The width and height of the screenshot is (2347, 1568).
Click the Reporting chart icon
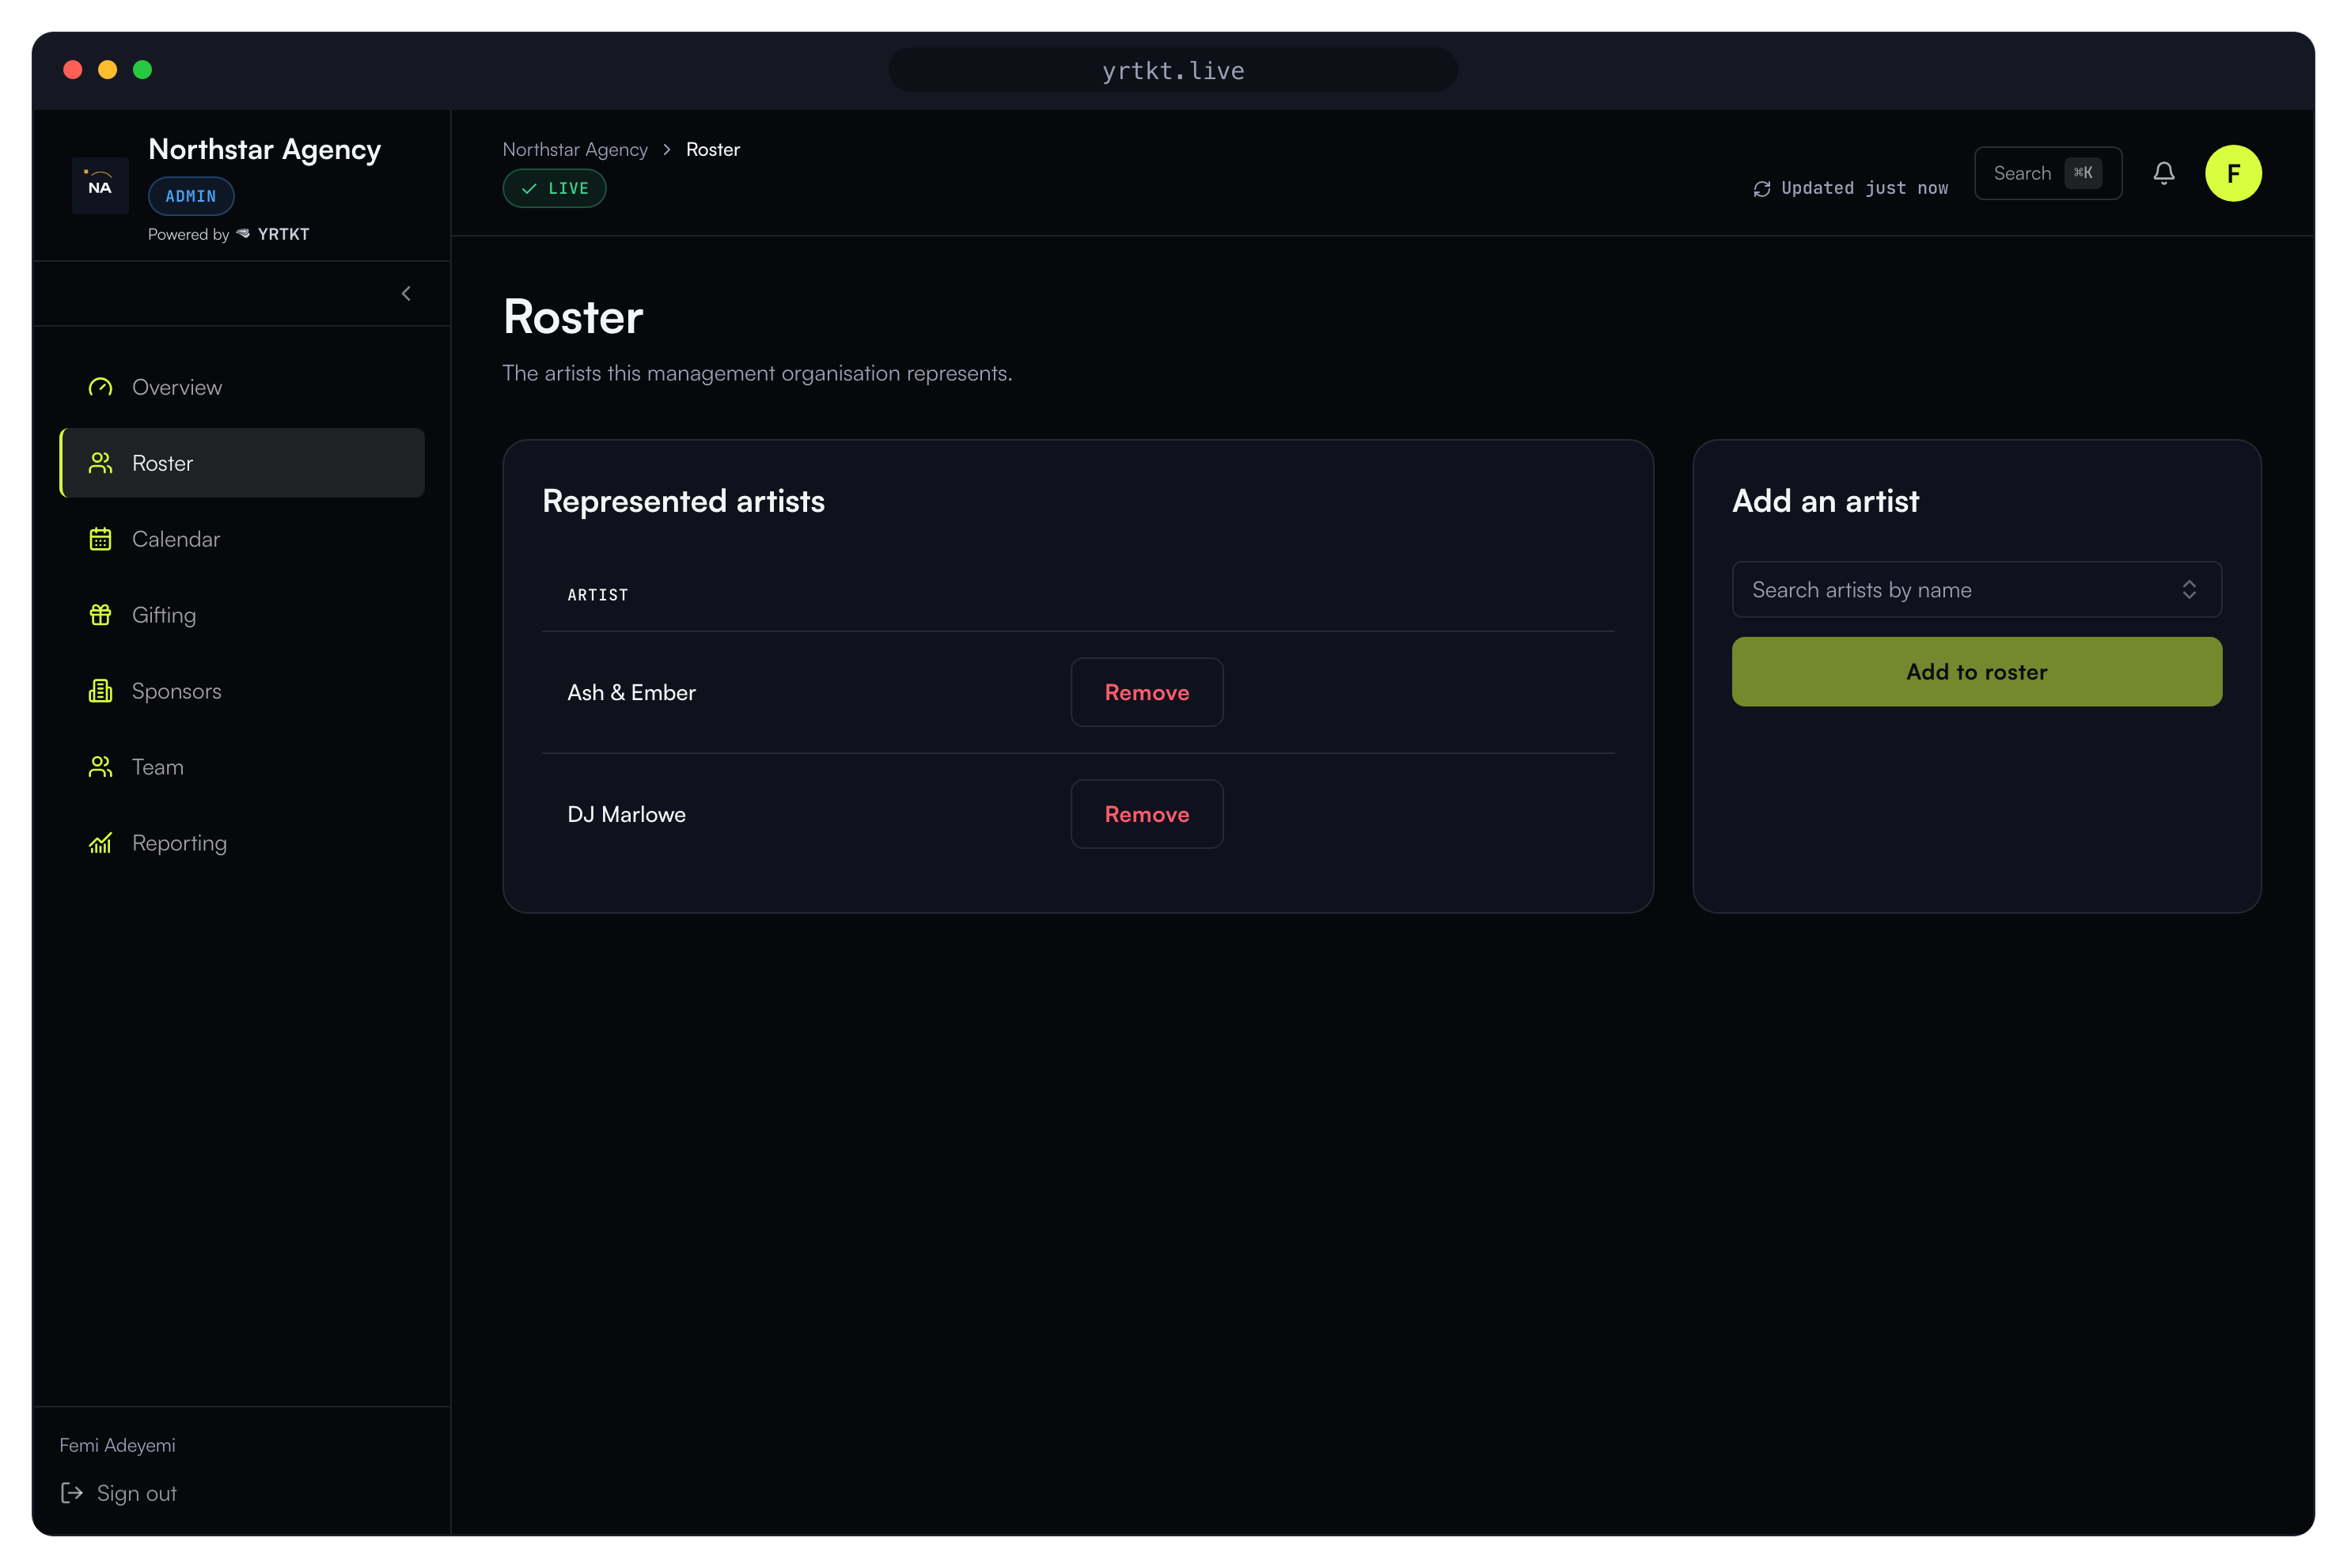point(100,843)
